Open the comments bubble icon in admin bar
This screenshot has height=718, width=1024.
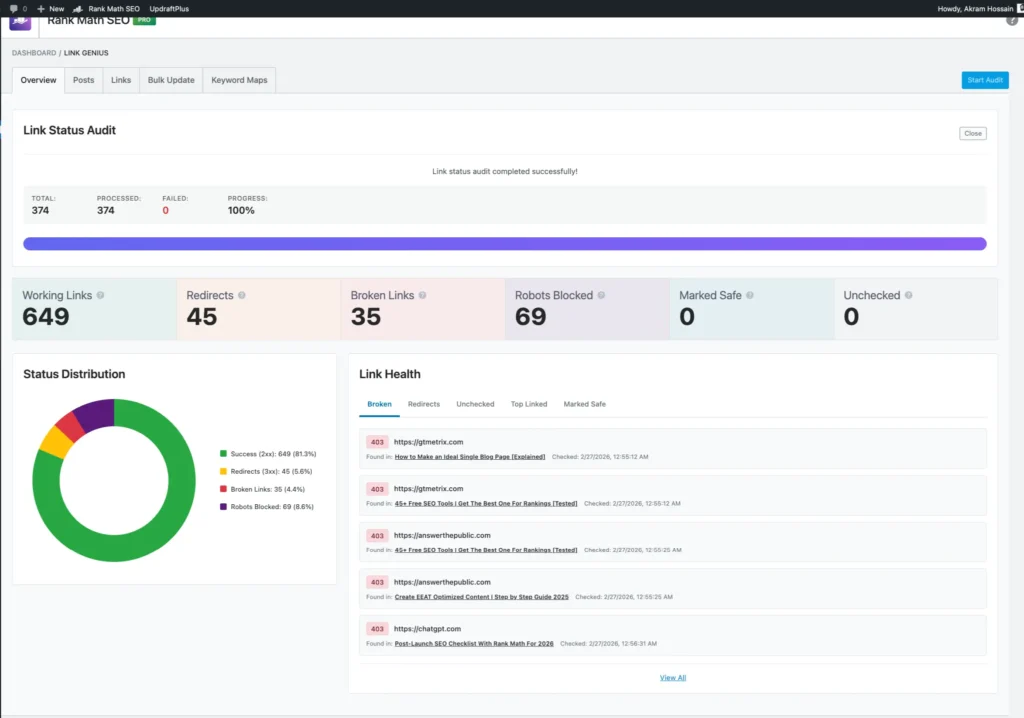coord(13,8)
